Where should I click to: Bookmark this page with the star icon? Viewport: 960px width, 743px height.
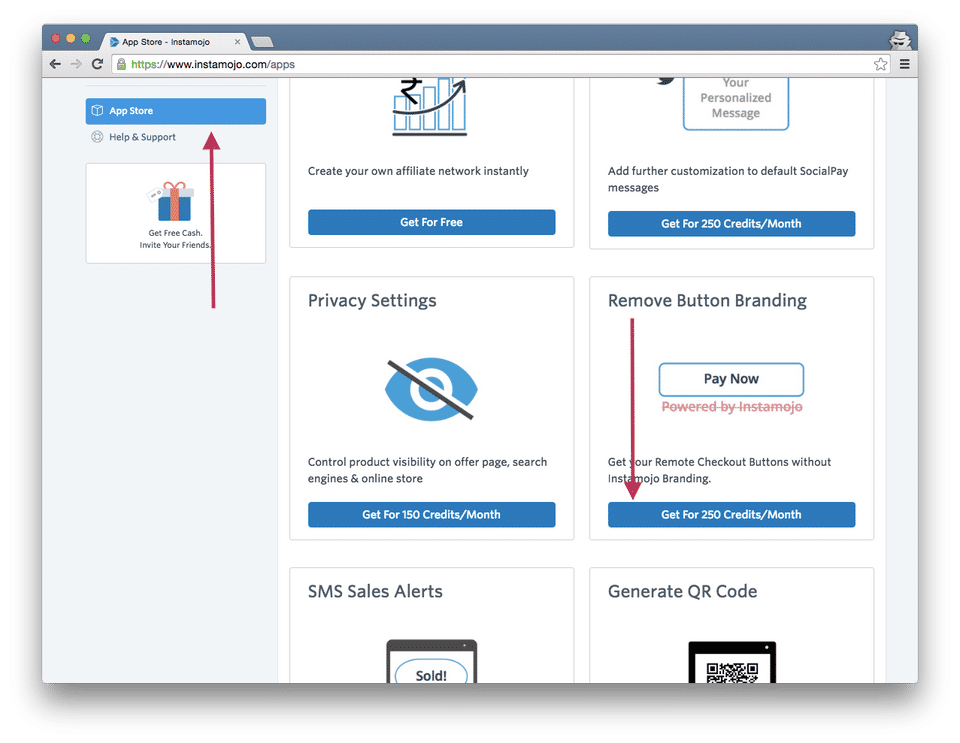(x=880, y=64)
